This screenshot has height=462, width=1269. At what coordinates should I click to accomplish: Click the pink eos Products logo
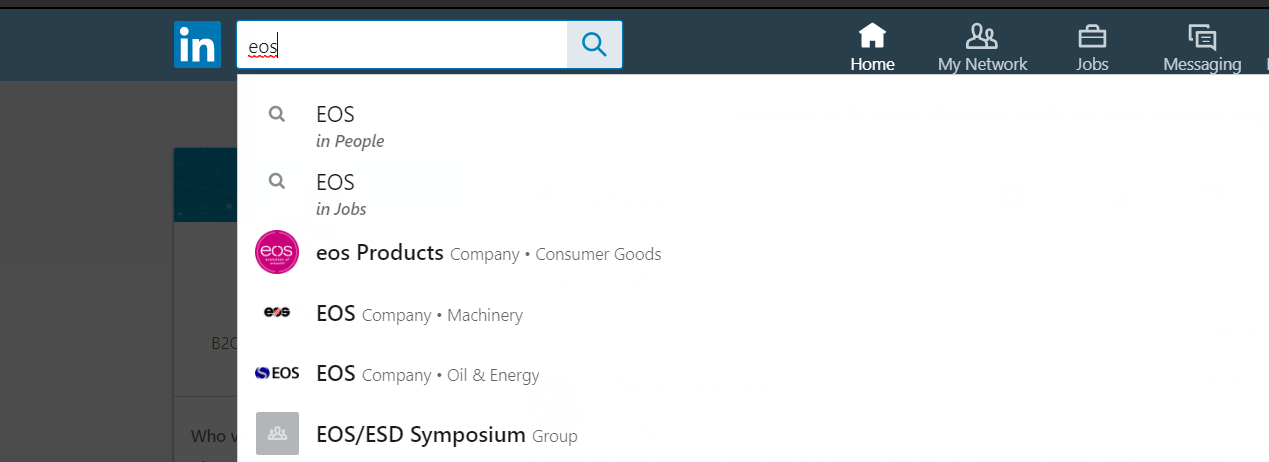tap(277, 252)
